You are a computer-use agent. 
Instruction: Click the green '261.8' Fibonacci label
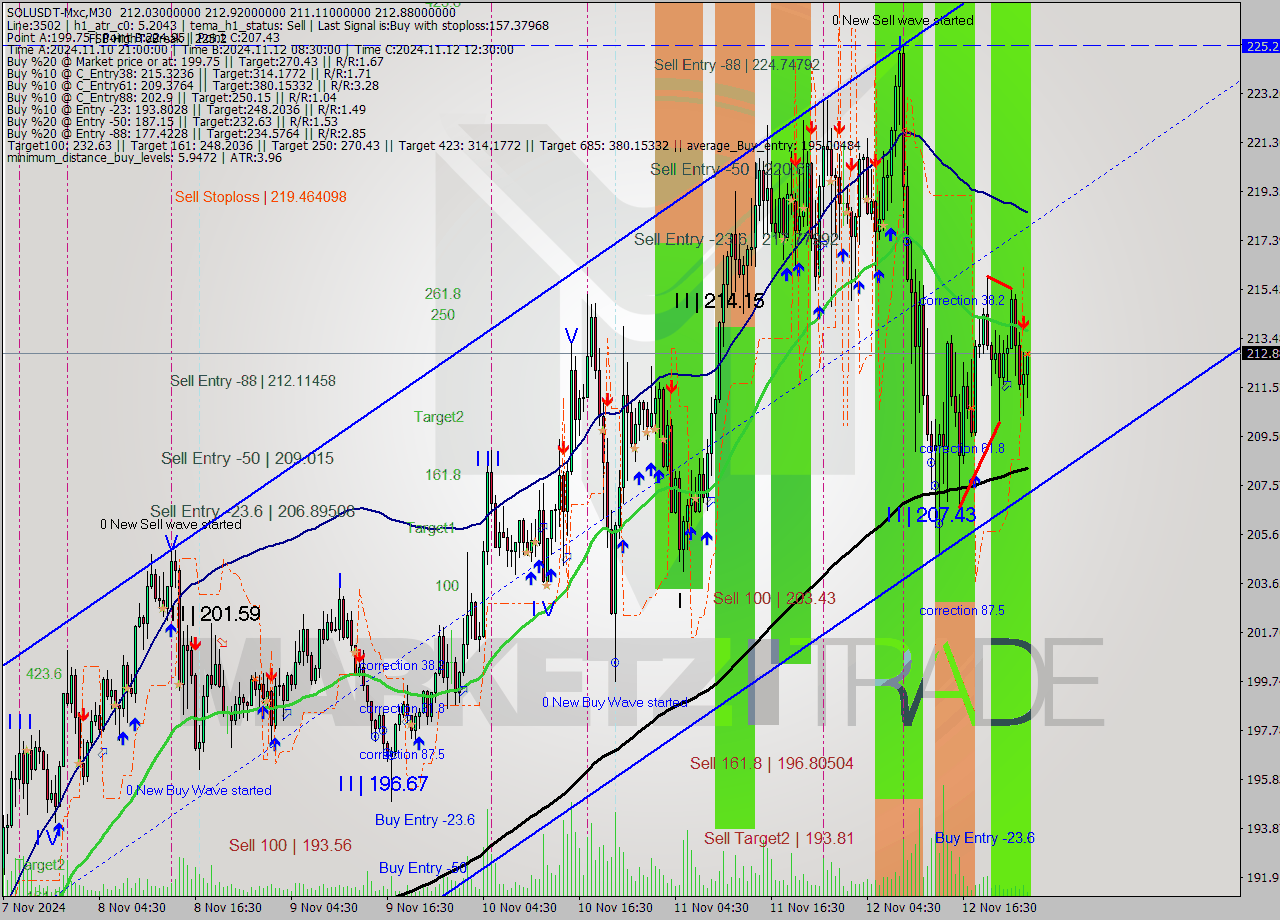pyautogui.click(x=442, y=293)
